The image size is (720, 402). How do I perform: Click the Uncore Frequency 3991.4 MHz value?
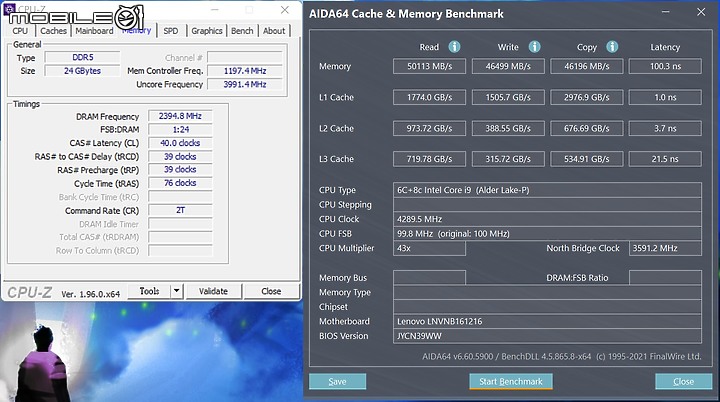(x=245, y=84)
